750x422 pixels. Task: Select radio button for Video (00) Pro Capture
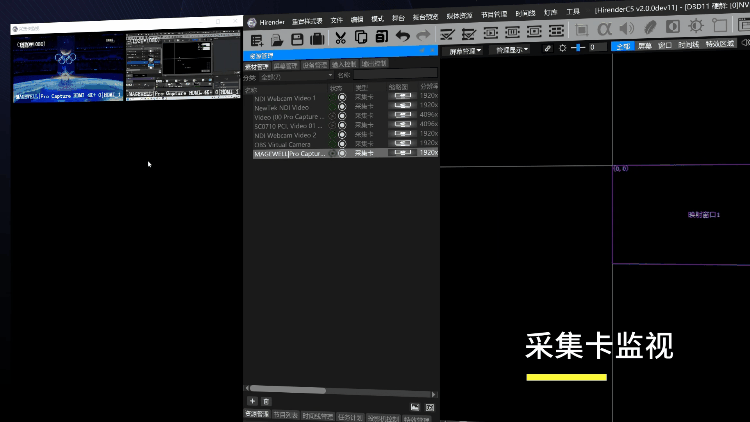pyautogui.click(x=342, y=116)
